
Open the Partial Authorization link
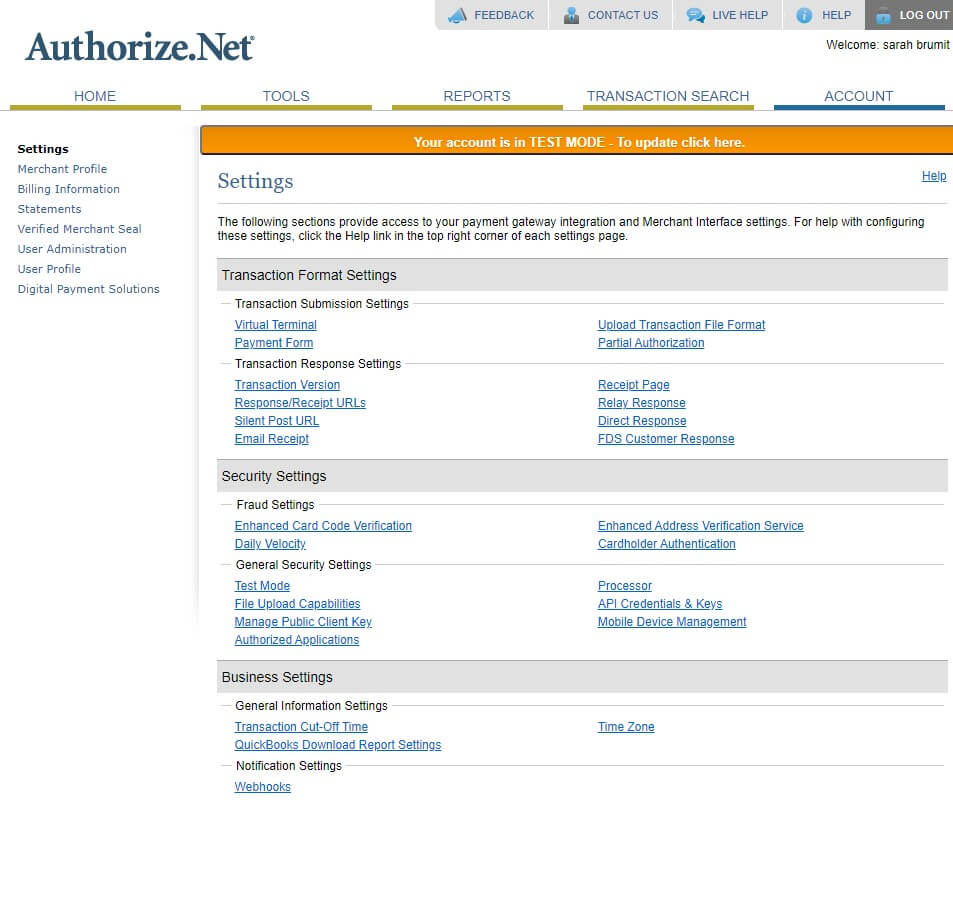tap(651, 343)
